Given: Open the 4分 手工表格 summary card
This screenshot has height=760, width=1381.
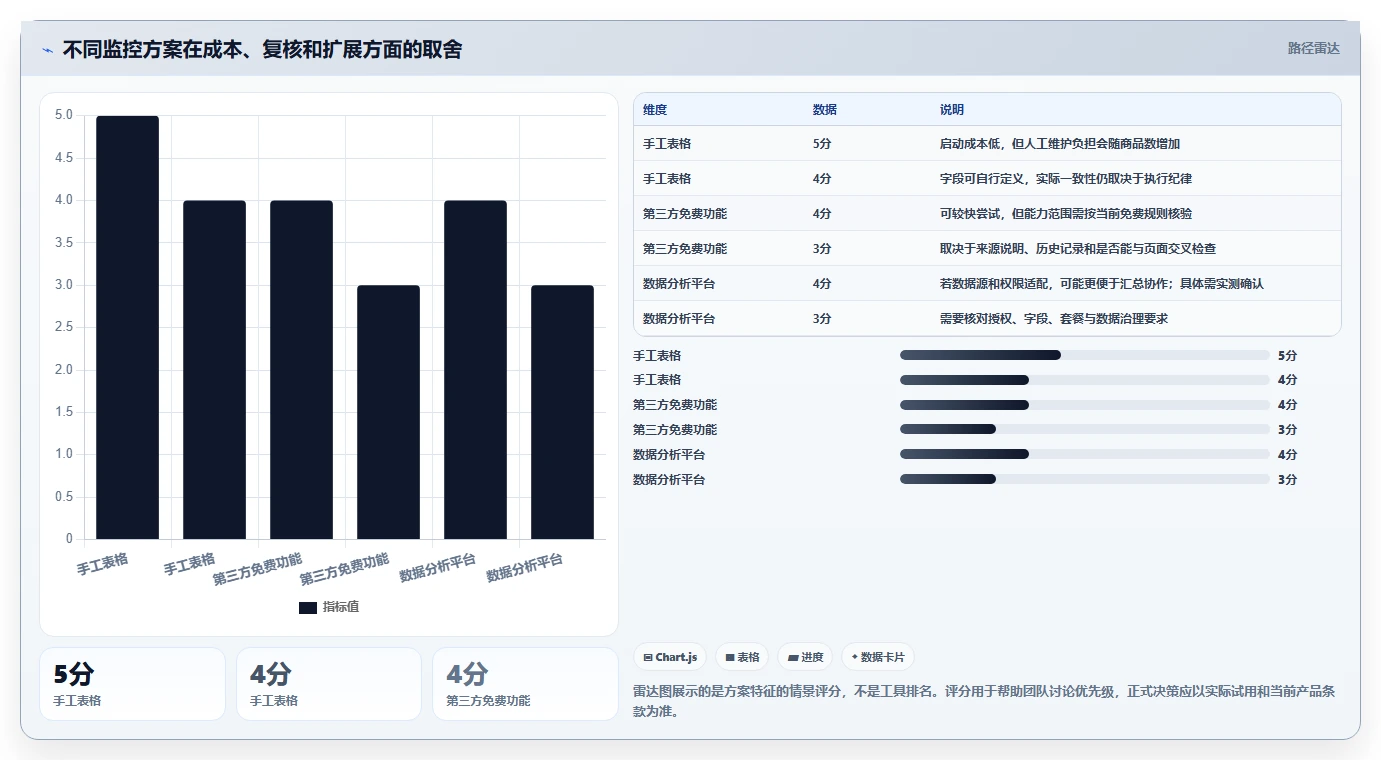Looking at the screenshot, I should coord(329,684).
